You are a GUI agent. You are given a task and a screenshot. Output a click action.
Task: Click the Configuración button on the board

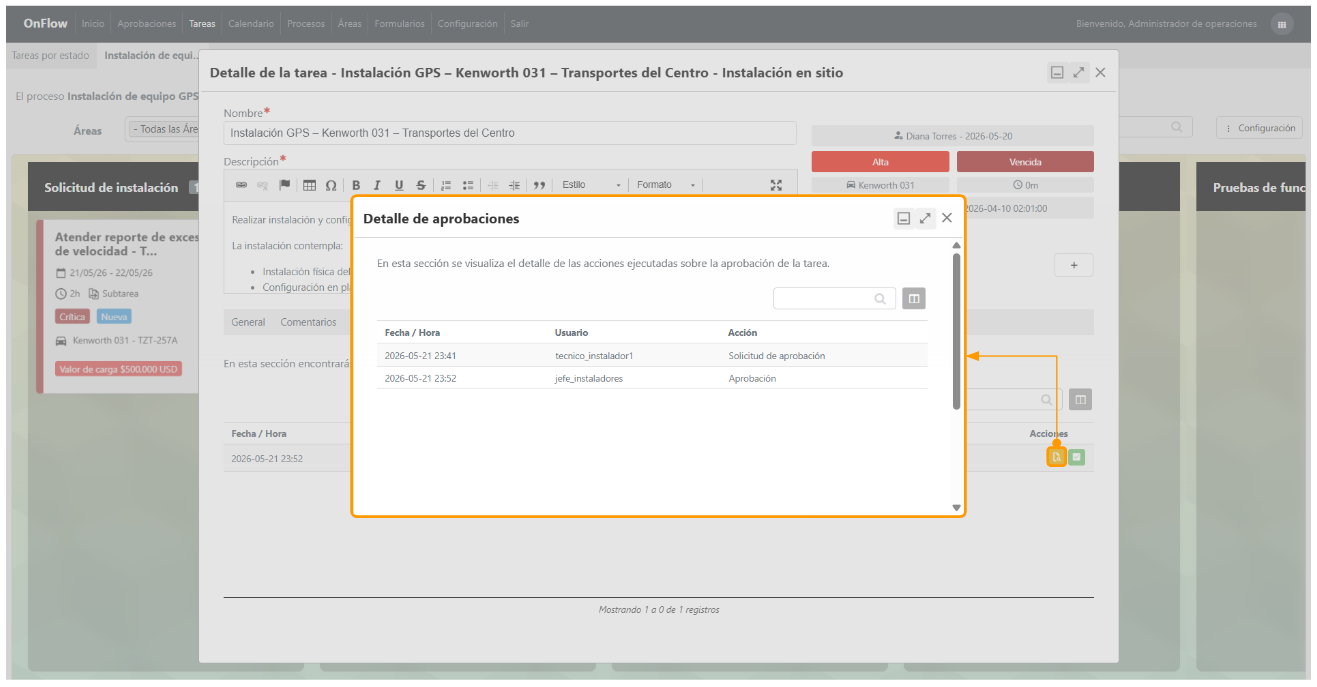[x=1260, y=128]
